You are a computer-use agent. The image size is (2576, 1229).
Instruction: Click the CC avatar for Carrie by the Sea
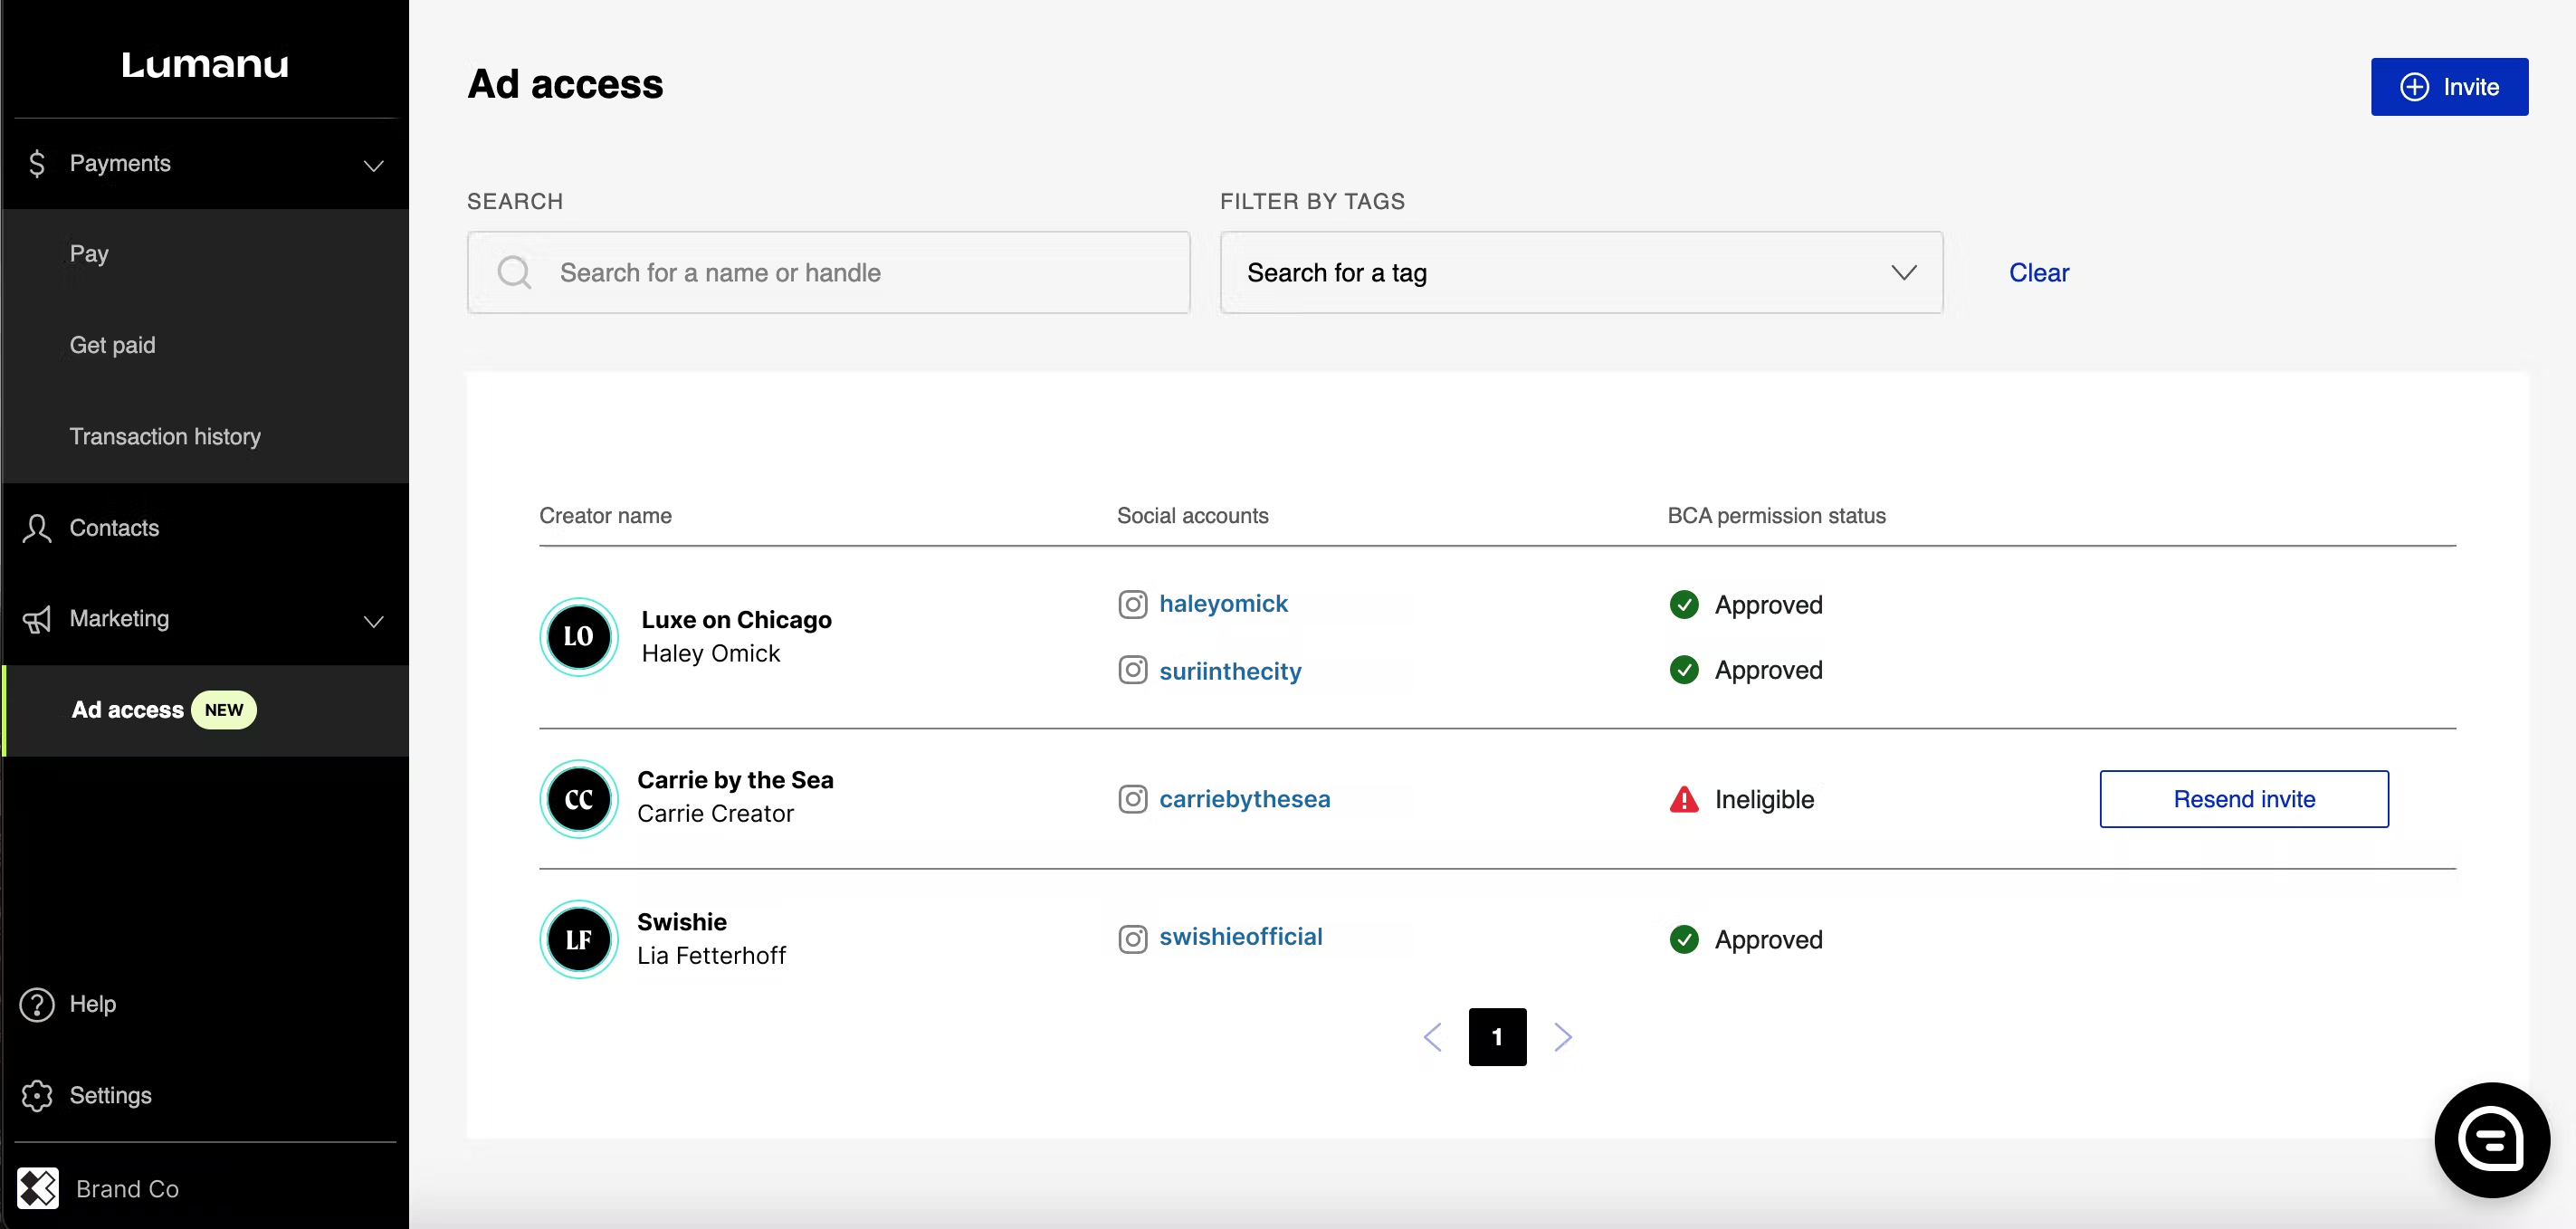(578, 798)
